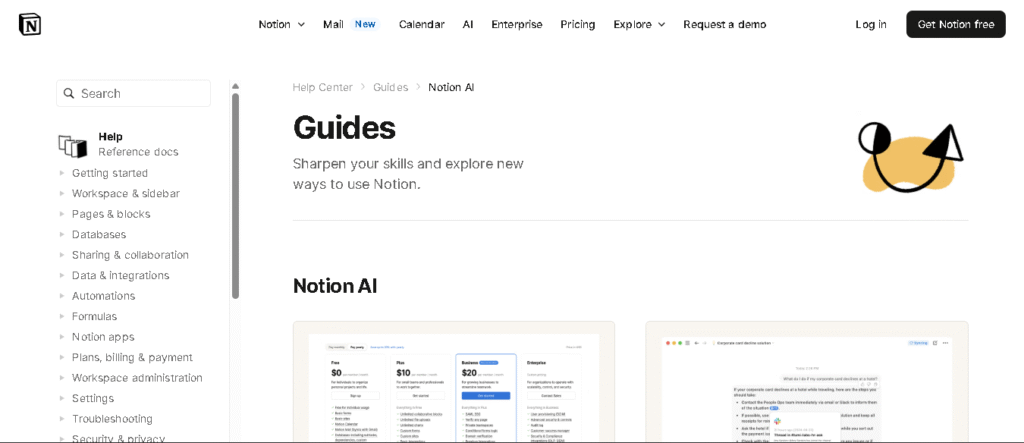Navigate to Help Center breadcrumb

pyautogui.click(x=322, y=87)
